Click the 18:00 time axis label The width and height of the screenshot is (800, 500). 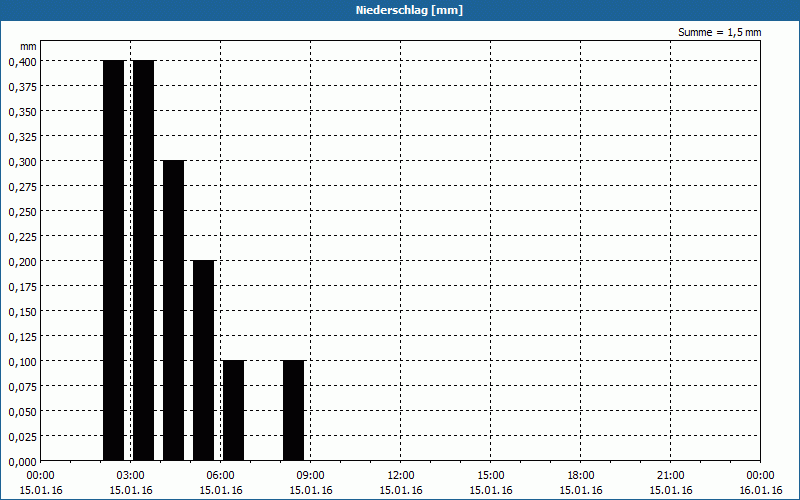[x=581, y=476]
